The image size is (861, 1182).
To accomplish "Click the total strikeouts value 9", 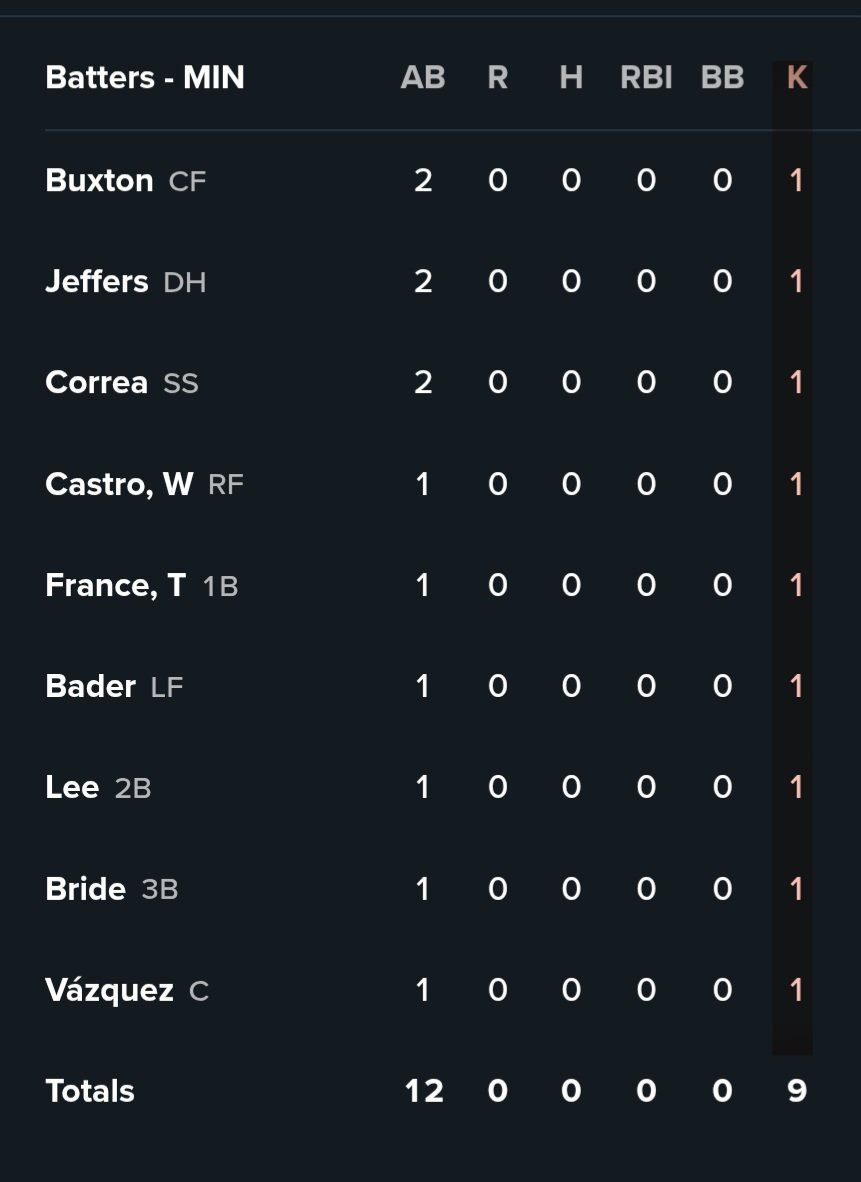I will tap(796, 1091).
